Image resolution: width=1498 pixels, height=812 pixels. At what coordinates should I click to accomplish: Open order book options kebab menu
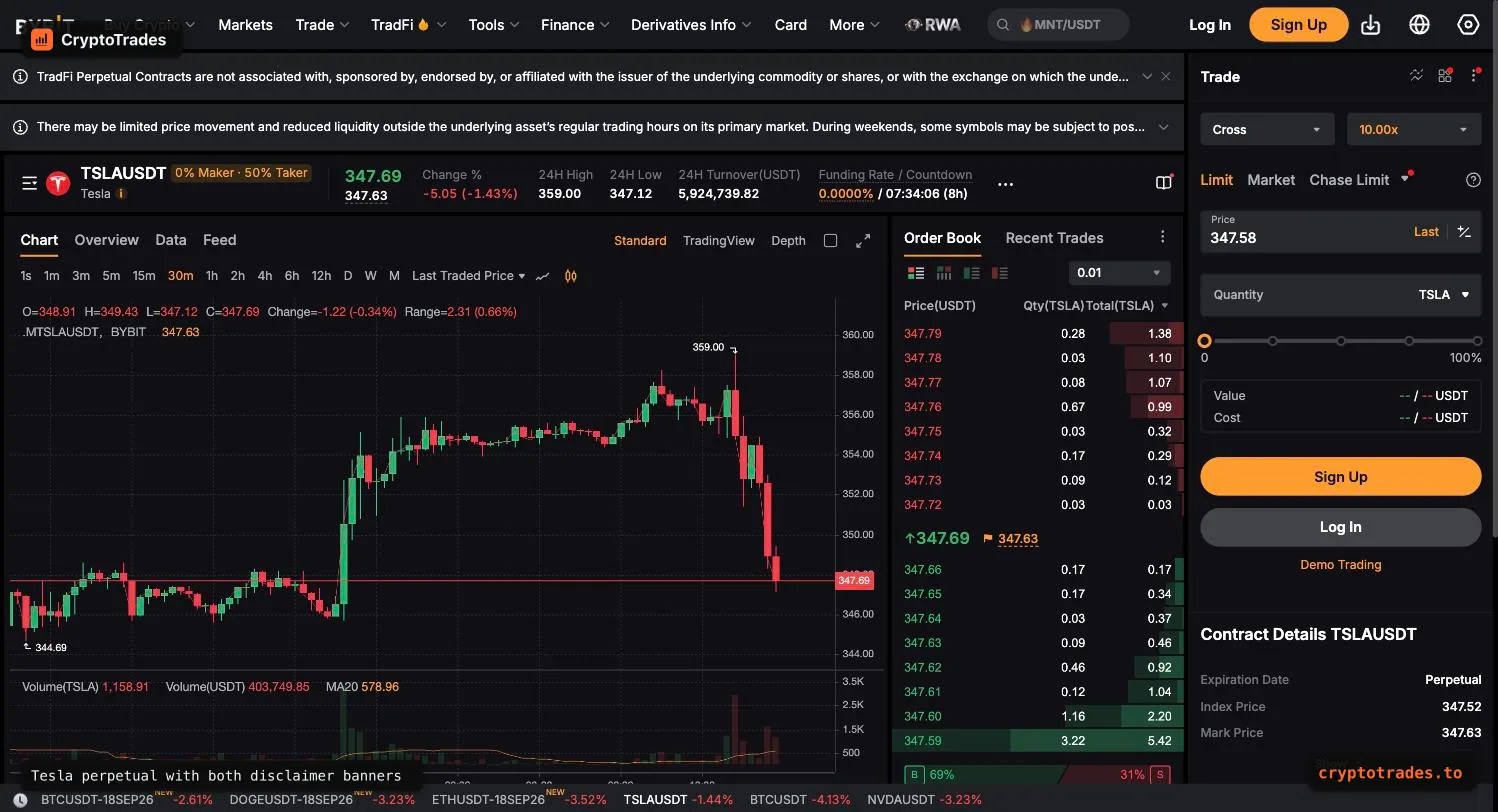coord(1162,237)
